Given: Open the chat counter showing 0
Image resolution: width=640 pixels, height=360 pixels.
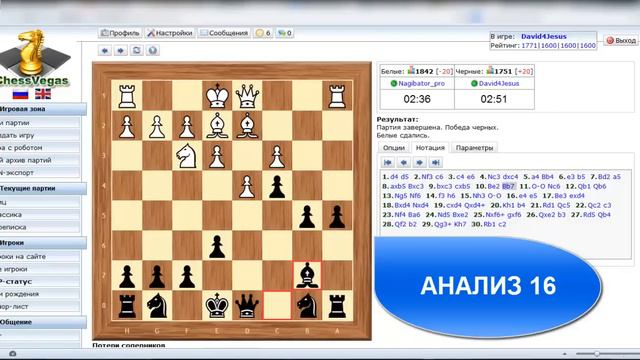Looking at the screenshot, I should [284, 33].
